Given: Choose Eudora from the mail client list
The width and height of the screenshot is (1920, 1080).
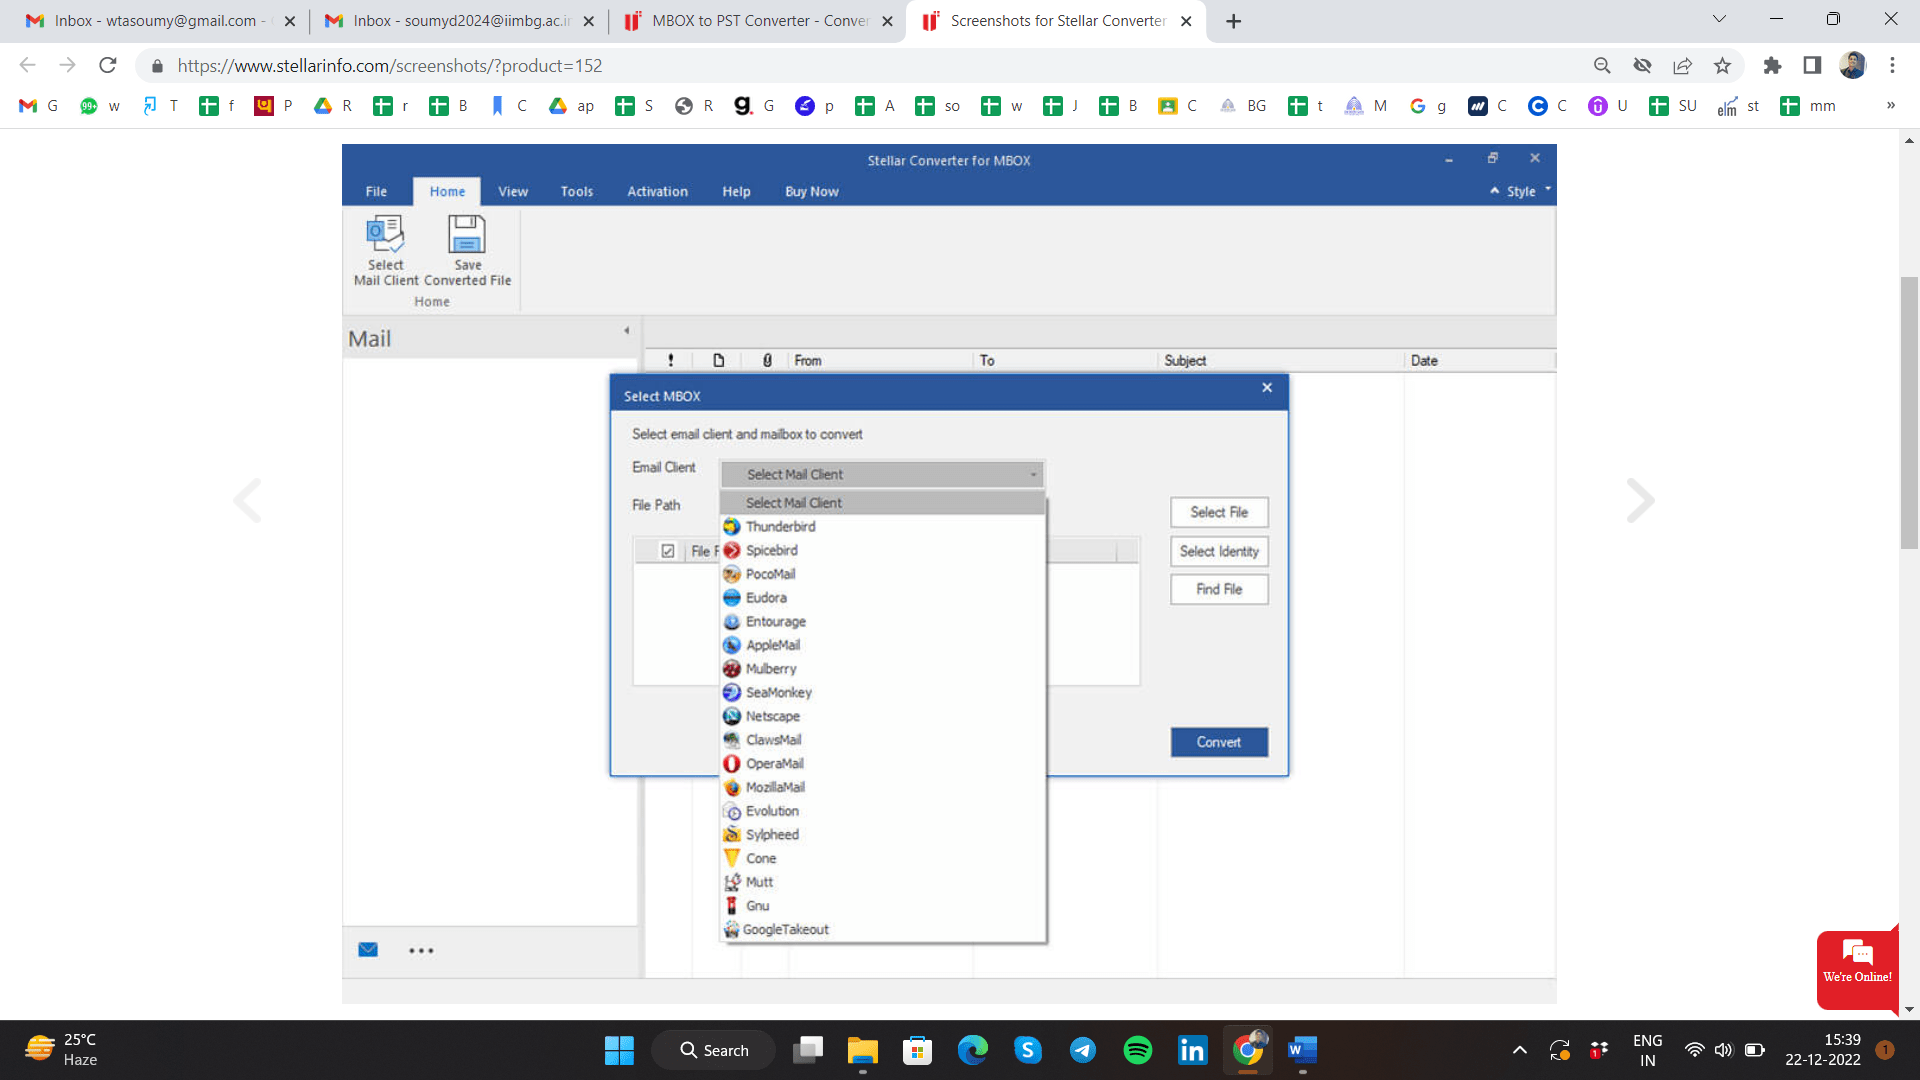Looking at the screenshot, I should [883, 598].
